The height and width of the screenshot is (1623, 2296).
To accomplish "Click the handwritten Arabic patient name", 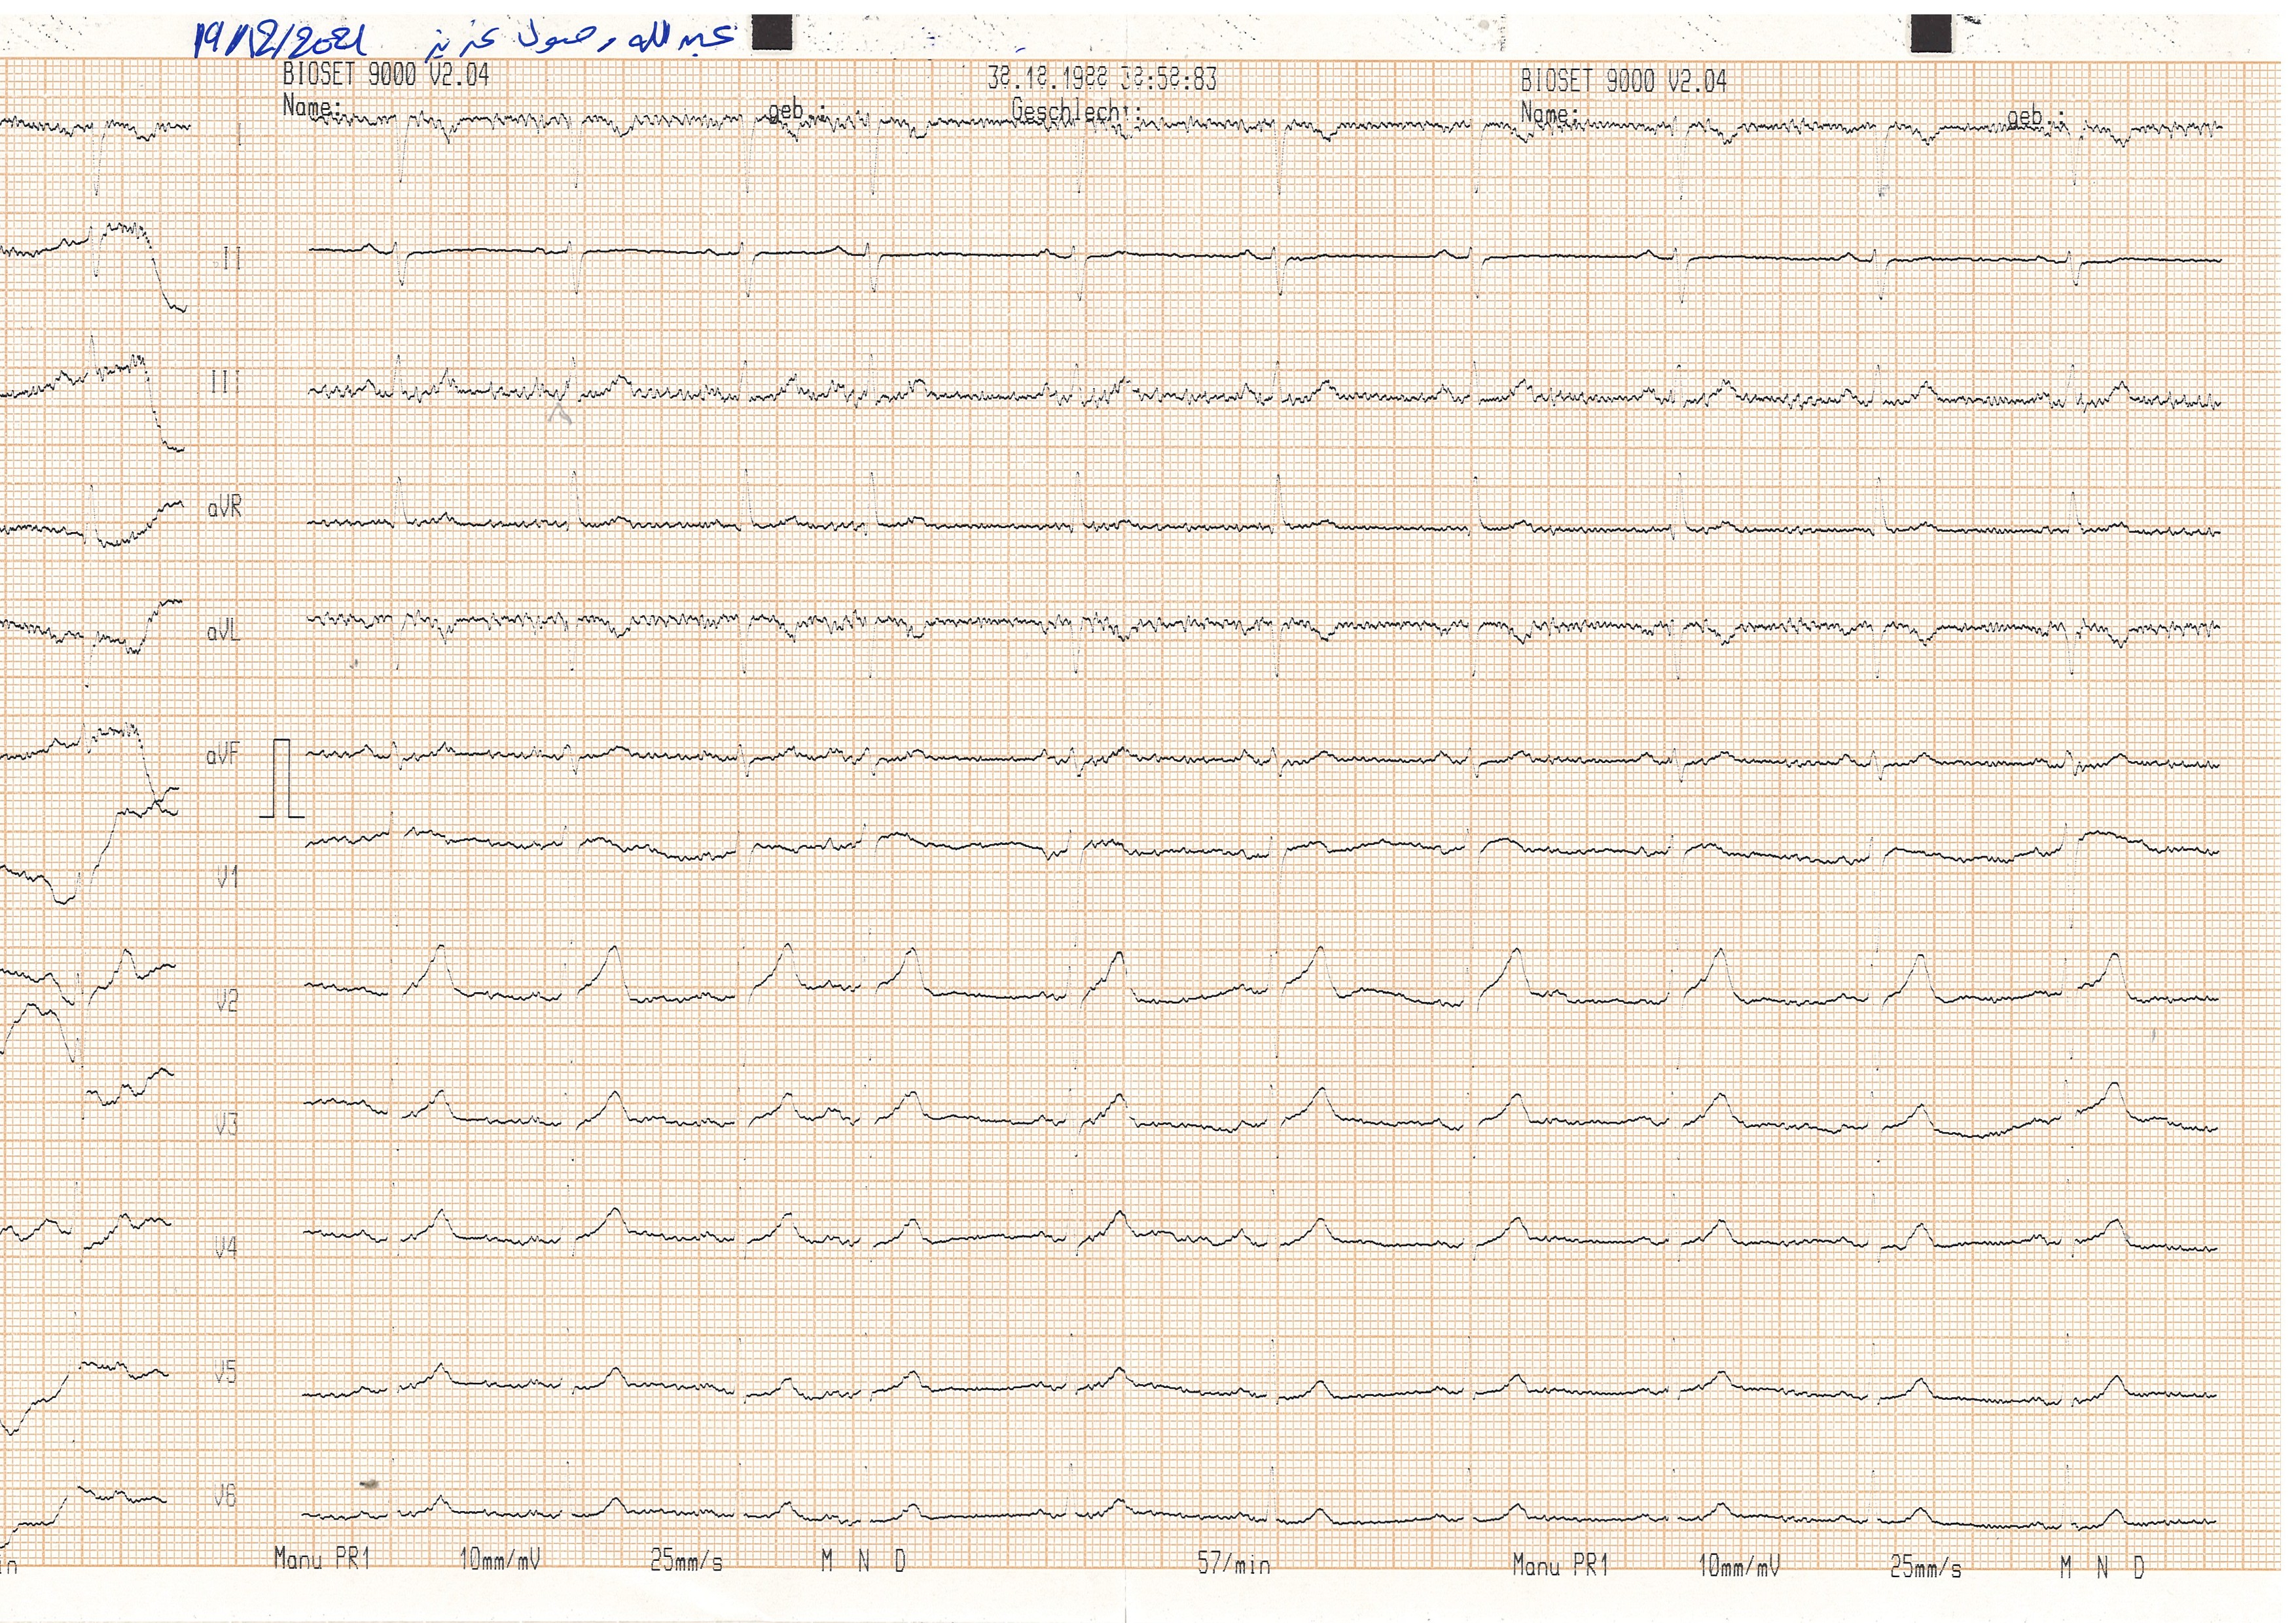I will 580,39.
